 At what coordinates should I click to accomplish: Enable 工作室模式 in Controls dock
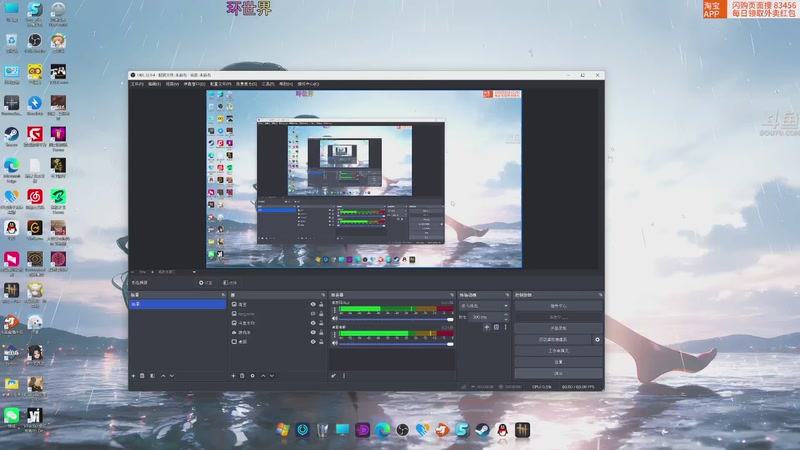pos(558,351)
